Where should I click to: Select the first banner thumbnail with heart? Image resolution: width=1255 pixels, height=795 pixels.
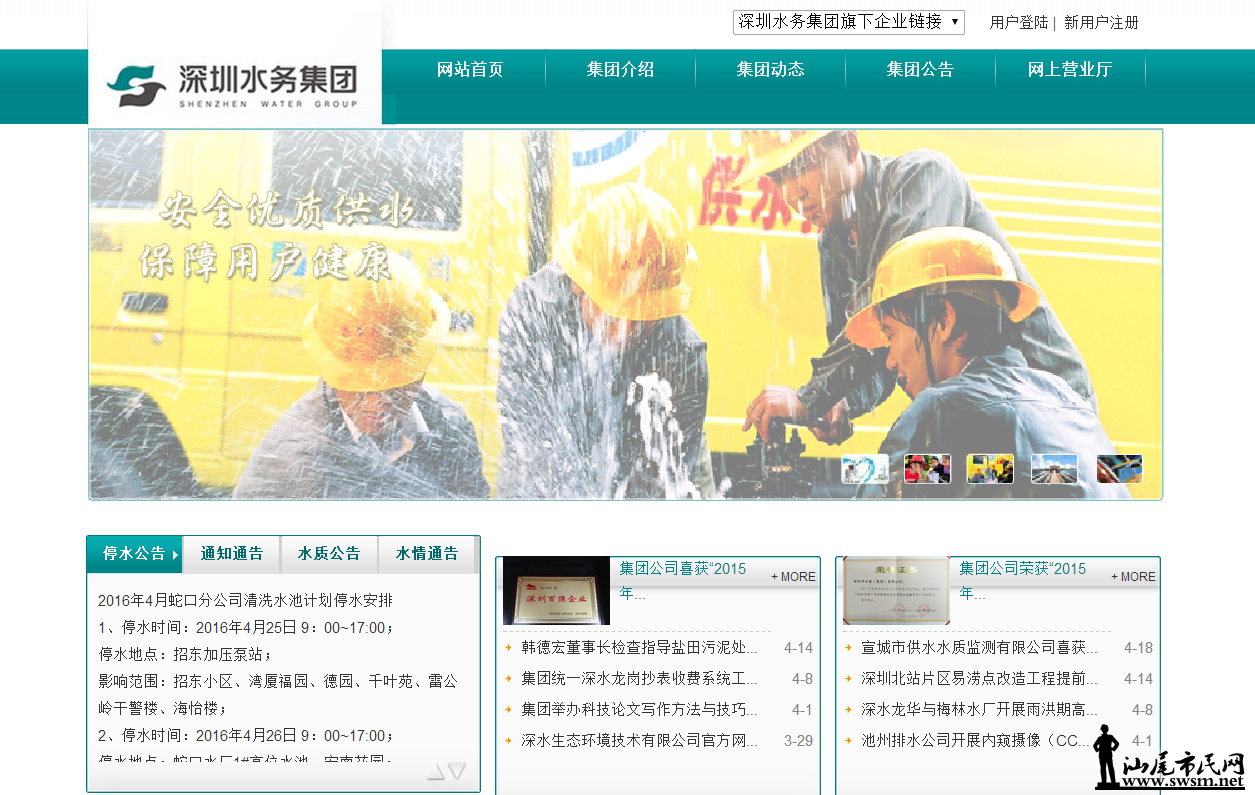click(864, 469)
